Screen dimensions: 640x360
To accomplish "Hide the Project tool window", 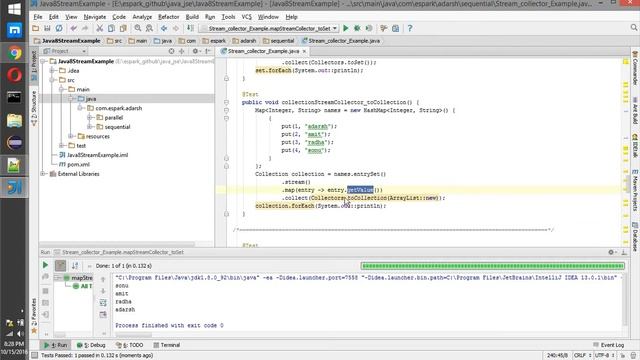I will point(208,51).
